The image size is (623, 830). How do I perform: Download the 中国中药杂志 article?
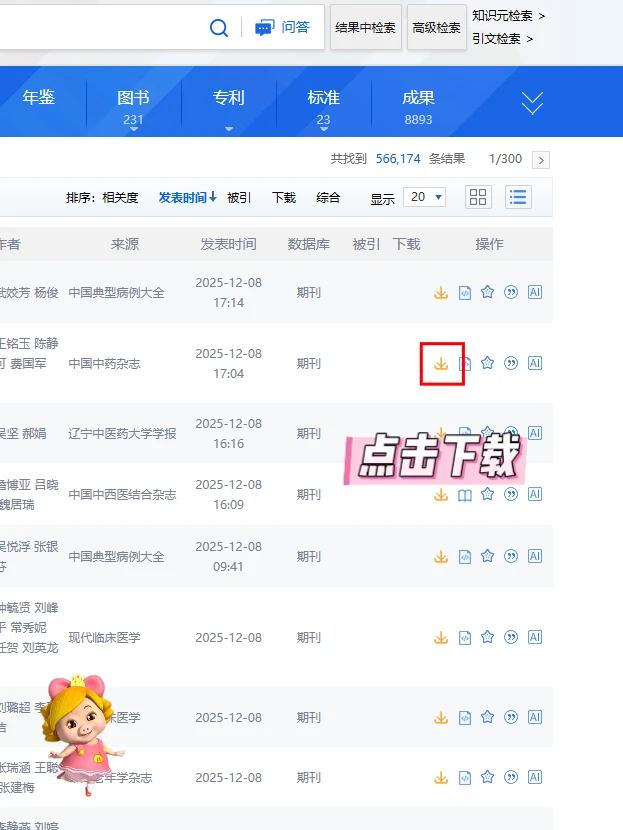[x=441, y=363]
